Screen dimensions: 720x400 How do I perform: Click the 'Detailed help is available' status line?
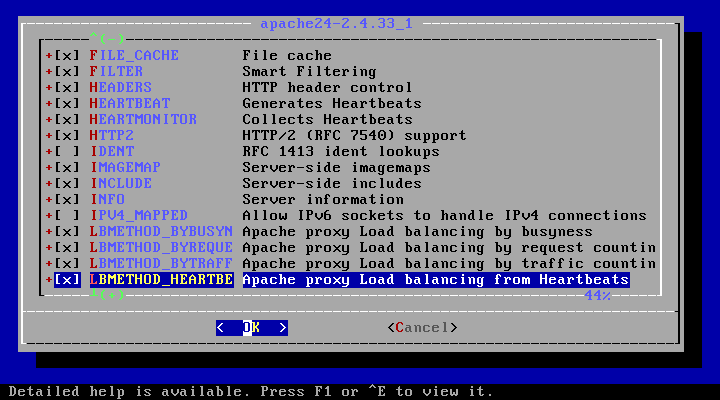coord(251,392)
